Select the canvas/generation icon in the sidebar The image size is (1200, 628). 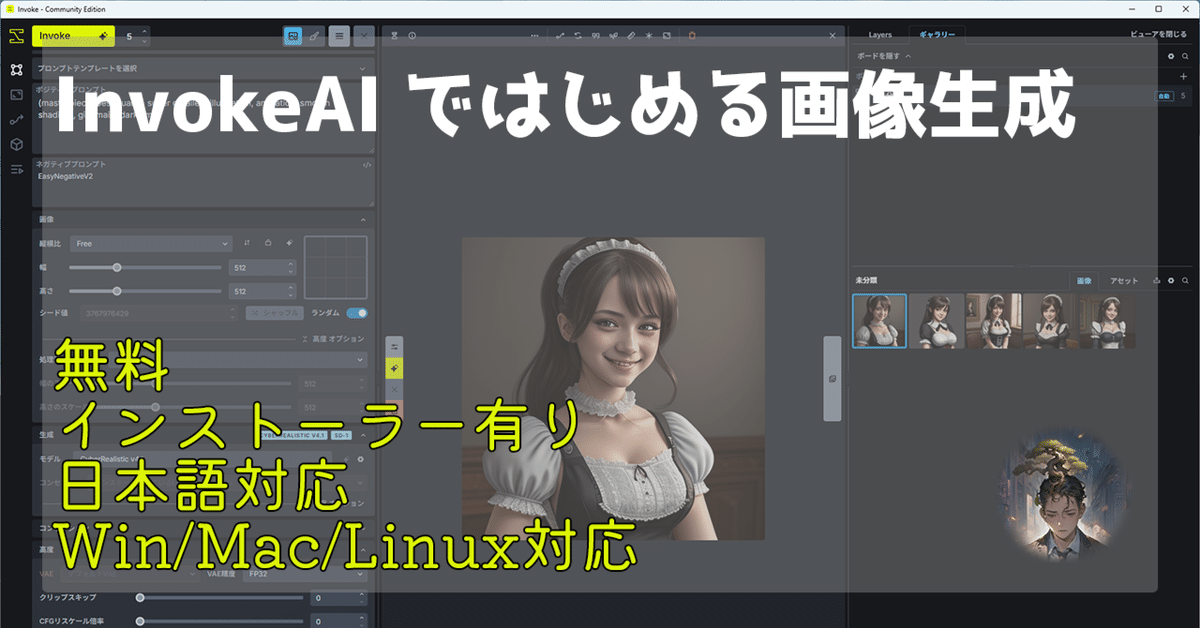point(16,70)
